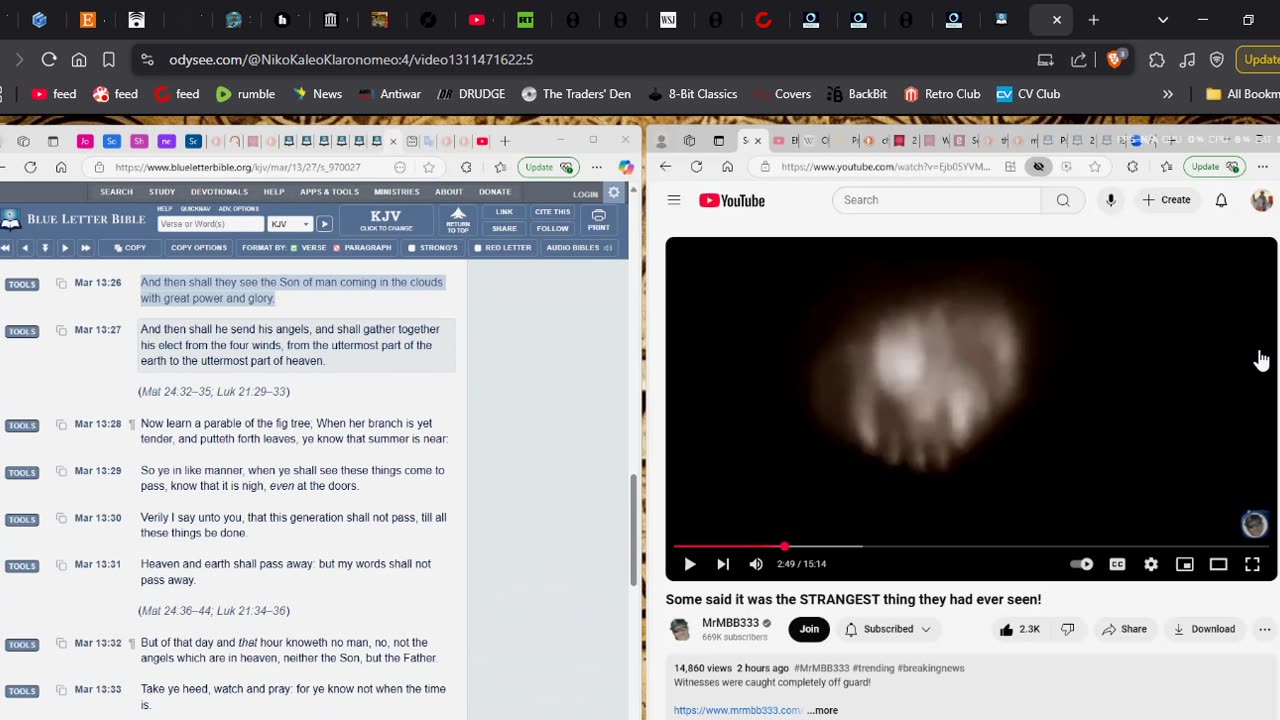1280x720 pixels.
Task: Open the Ministries menu
Action: point(397,192)
